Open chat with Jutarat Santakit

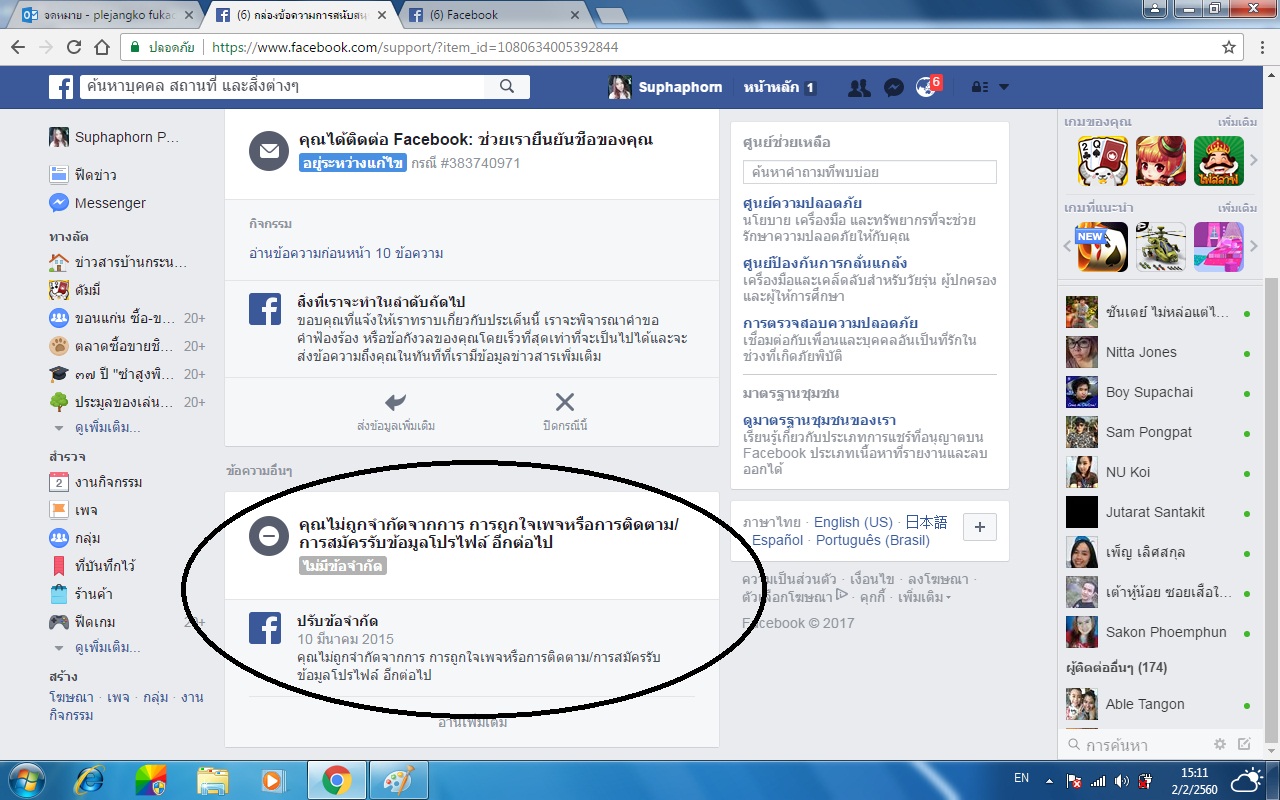pos(1159,512)
